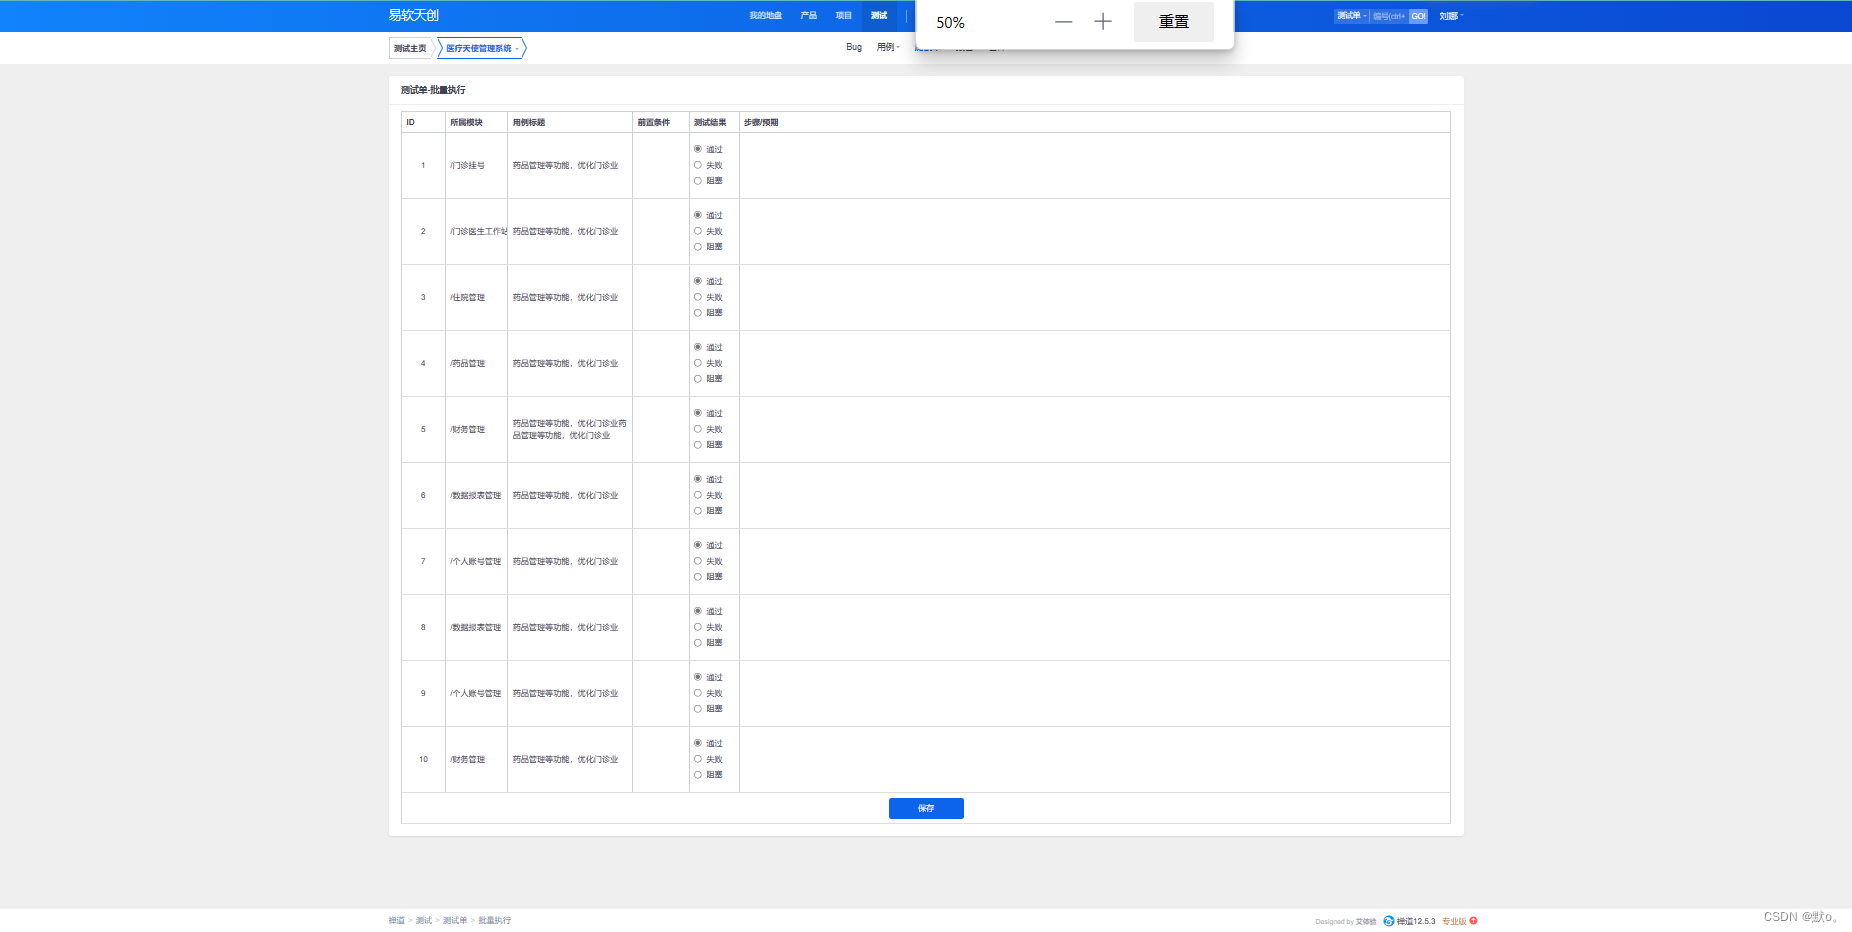This screenshot has width=1852, height=932.
Task: Click /财务管理 module in row 10
Action: coord(467,759)
